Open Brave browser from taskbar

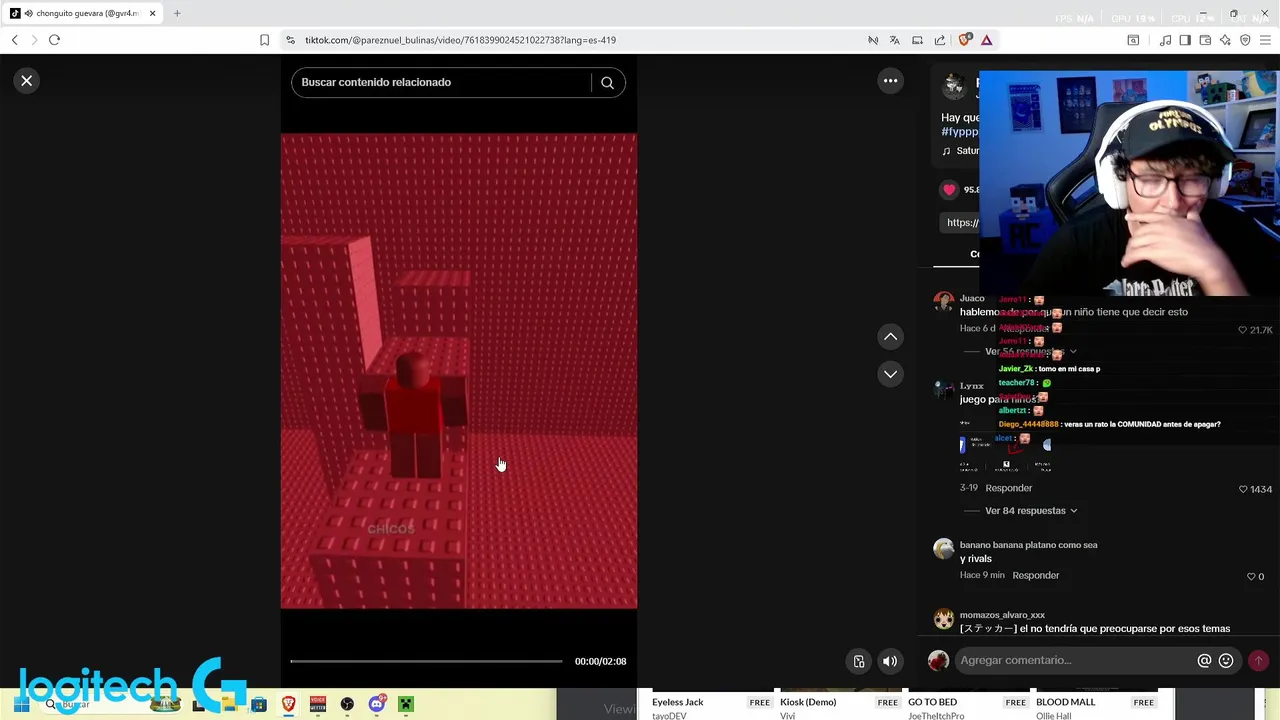pyautogui.click(x=288, y=705)
